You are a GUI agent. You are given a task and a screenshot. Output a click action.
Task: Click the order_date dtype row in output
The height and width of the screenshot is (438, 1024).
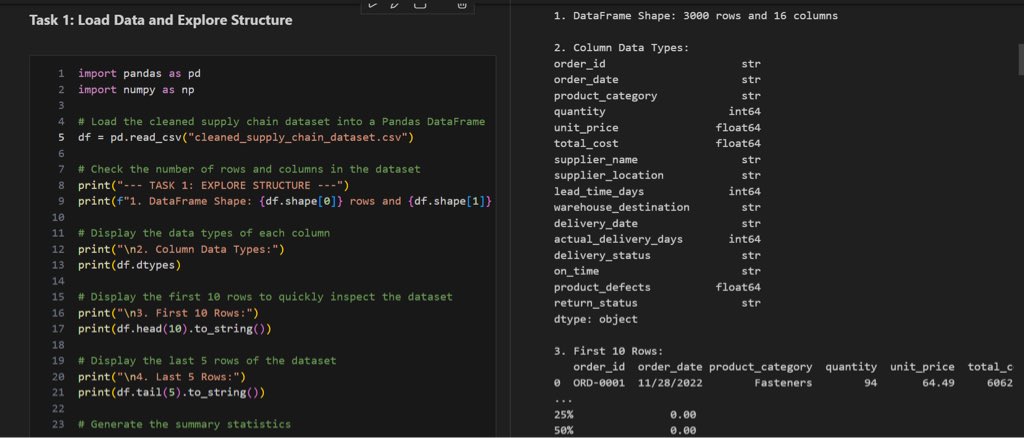pos(657,80)
